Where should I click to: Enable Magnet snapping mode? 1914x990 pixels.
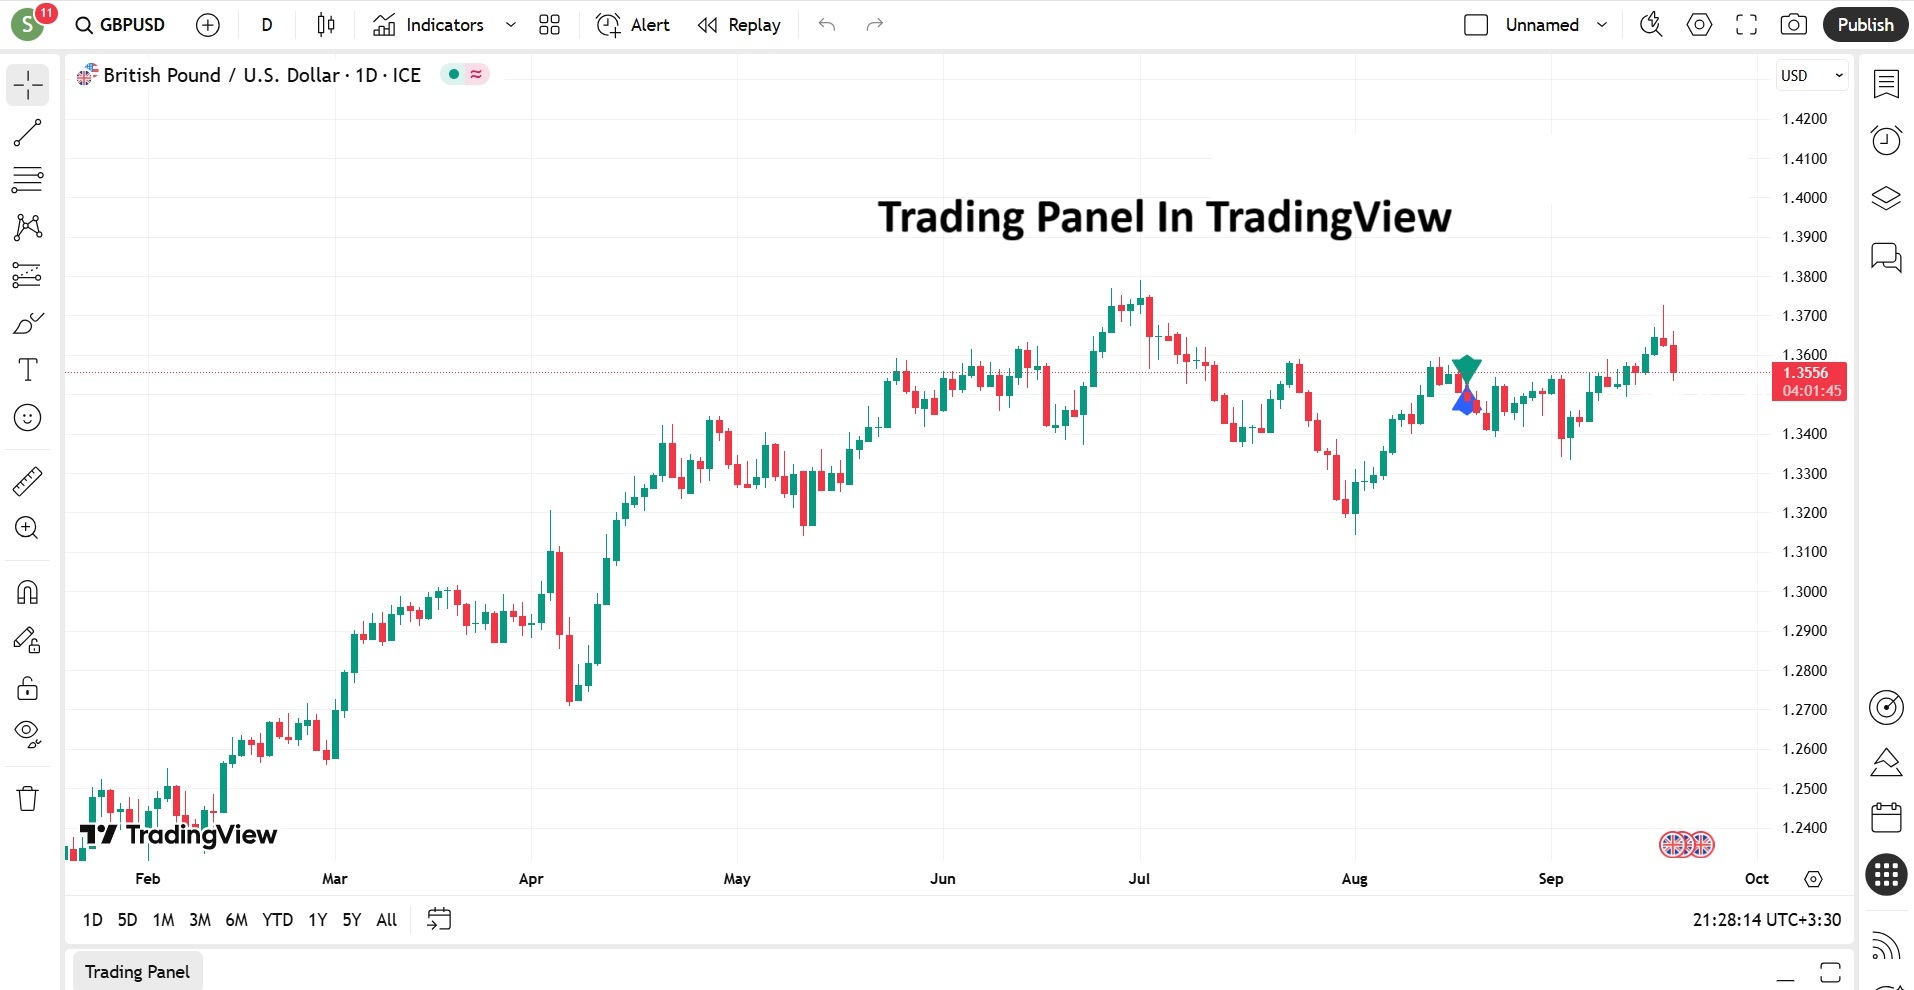click(x=27, y=592)
